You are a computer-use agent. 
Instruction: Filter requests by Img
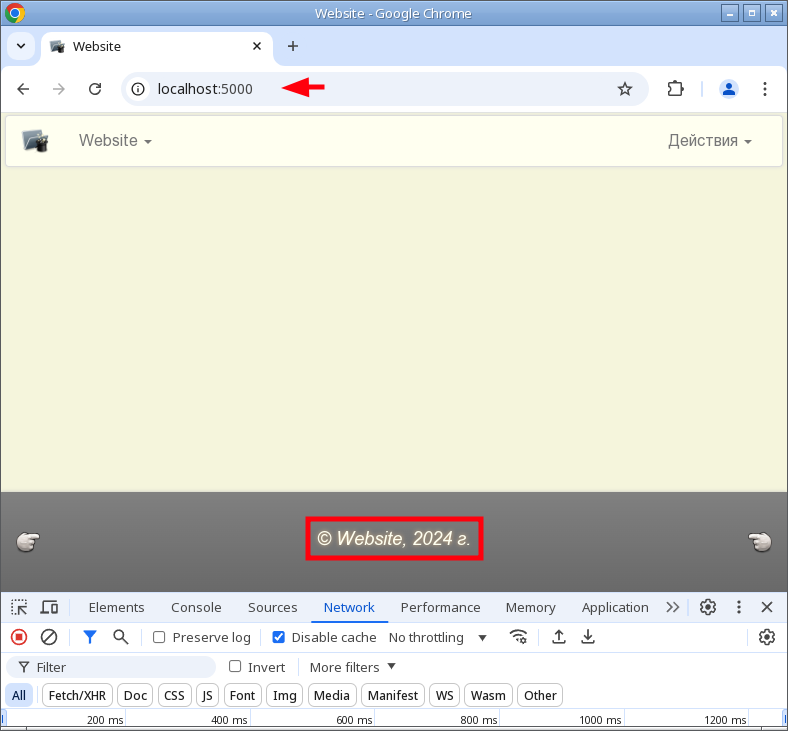(x=284, y=695)
